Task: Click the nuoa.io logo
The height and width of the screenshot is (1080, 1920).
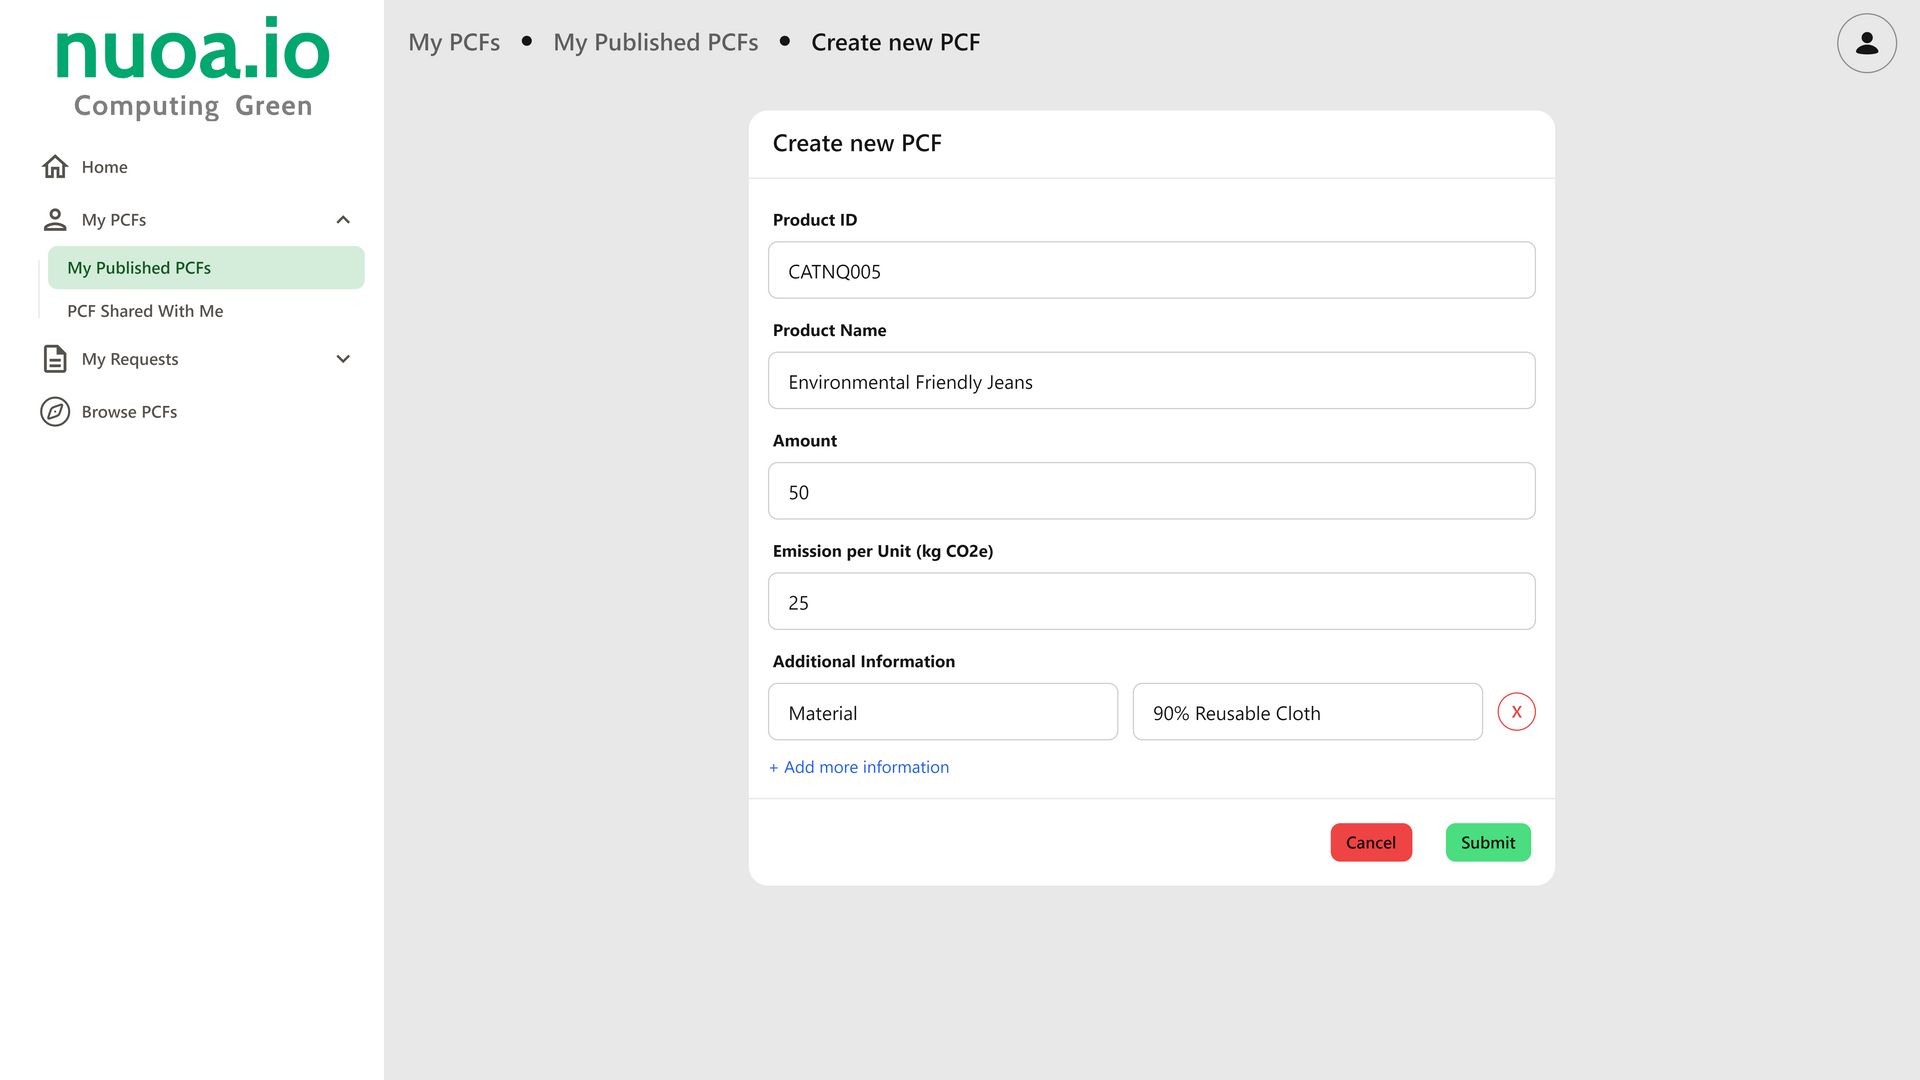Action: (192, 67)
